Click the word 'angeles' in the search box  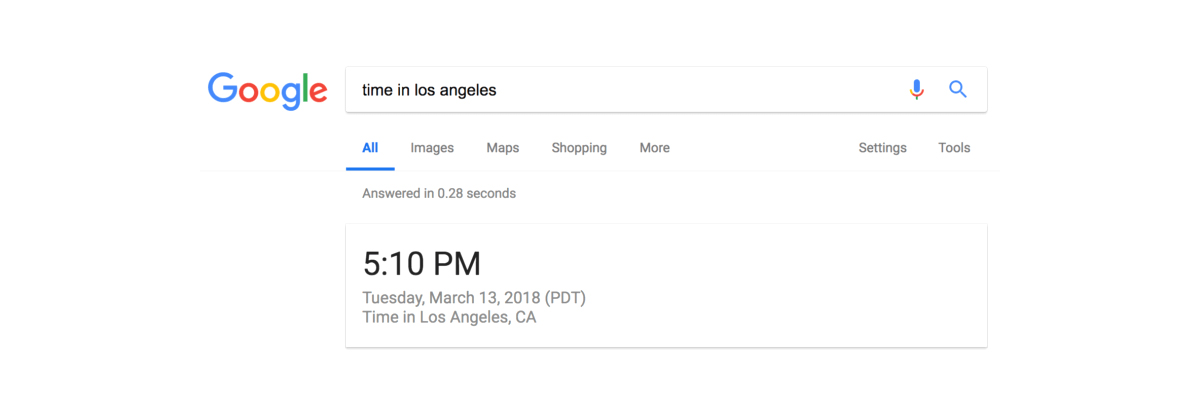pyautogui.click(x=469, y=91)
